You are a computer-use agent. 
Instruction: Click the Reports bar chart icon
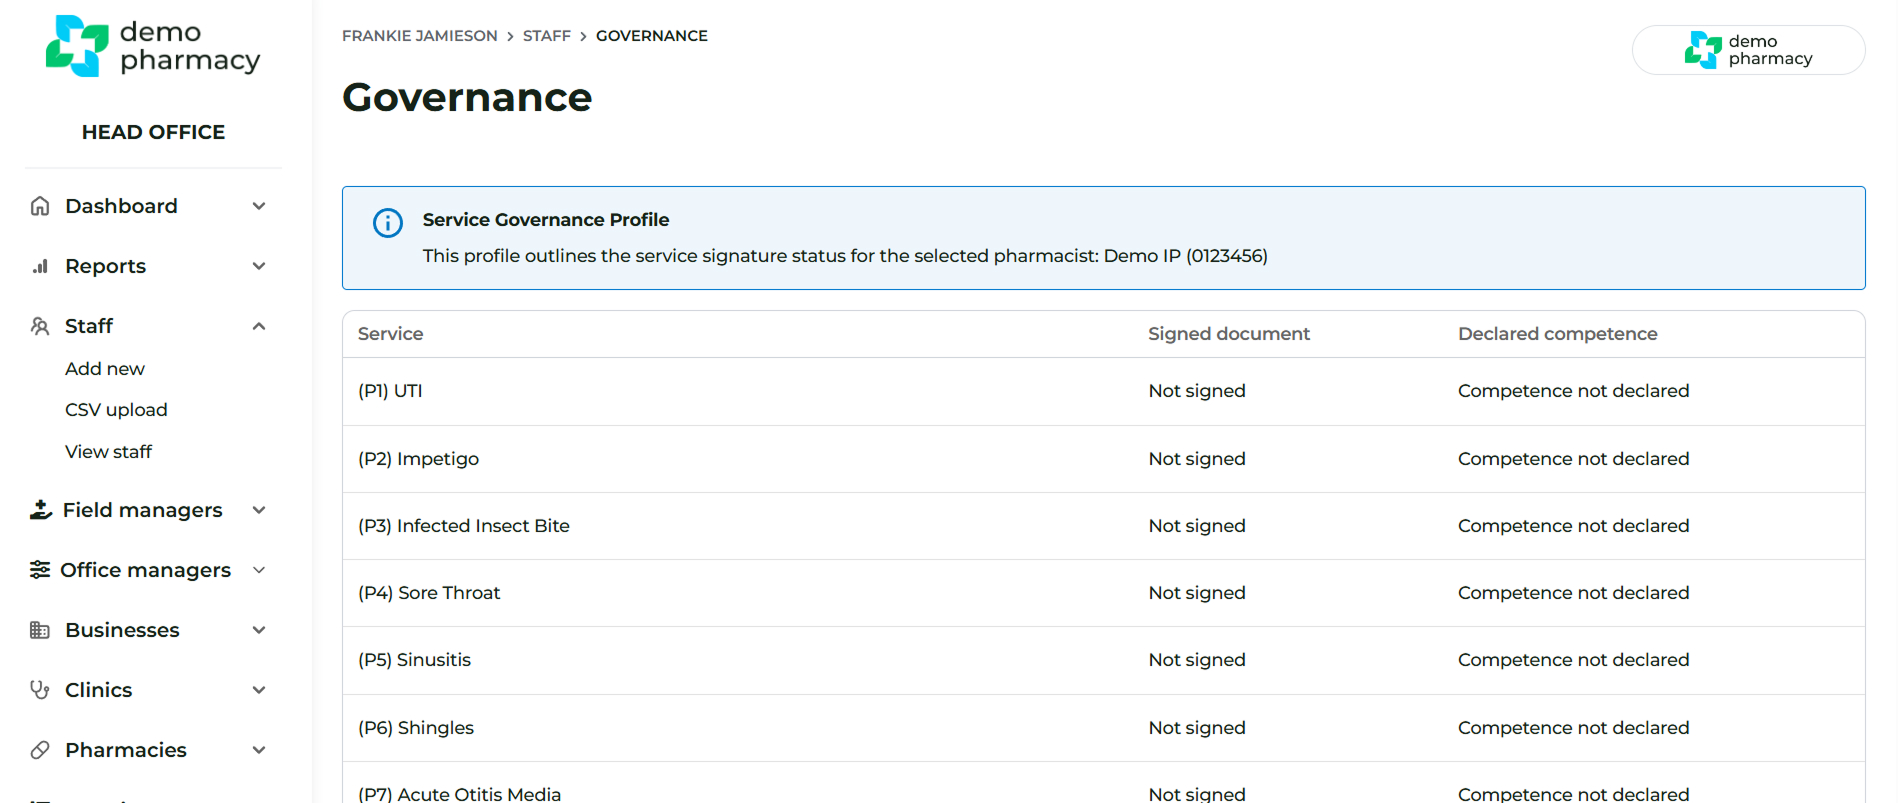40,266
